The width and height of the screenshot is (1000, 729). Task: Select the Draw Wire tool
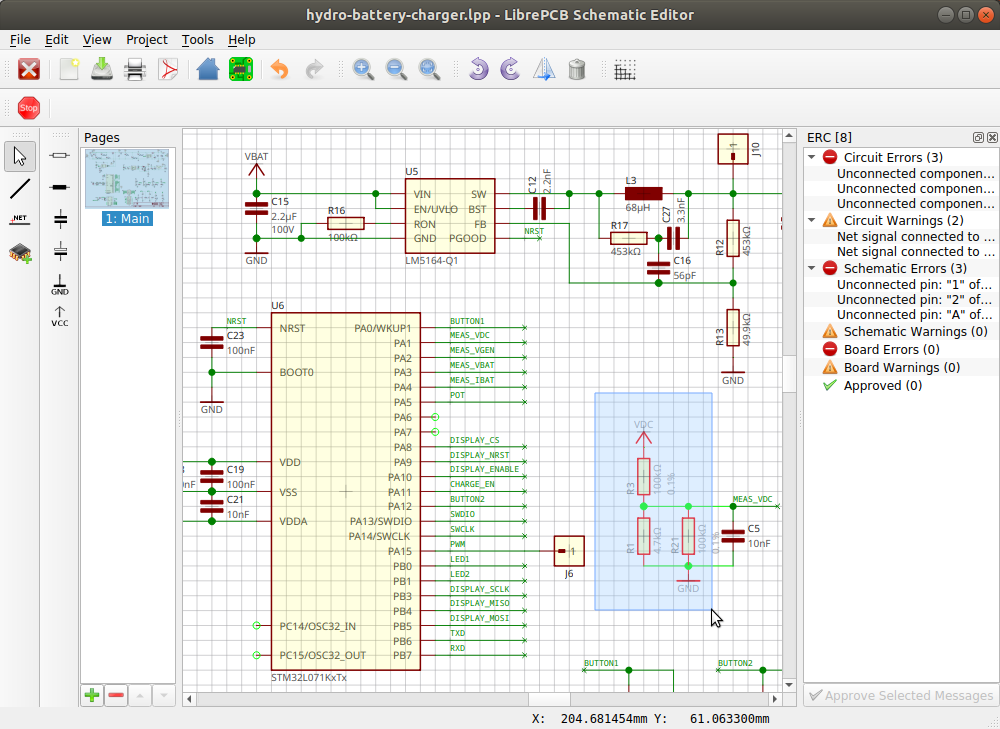(20, 188)
